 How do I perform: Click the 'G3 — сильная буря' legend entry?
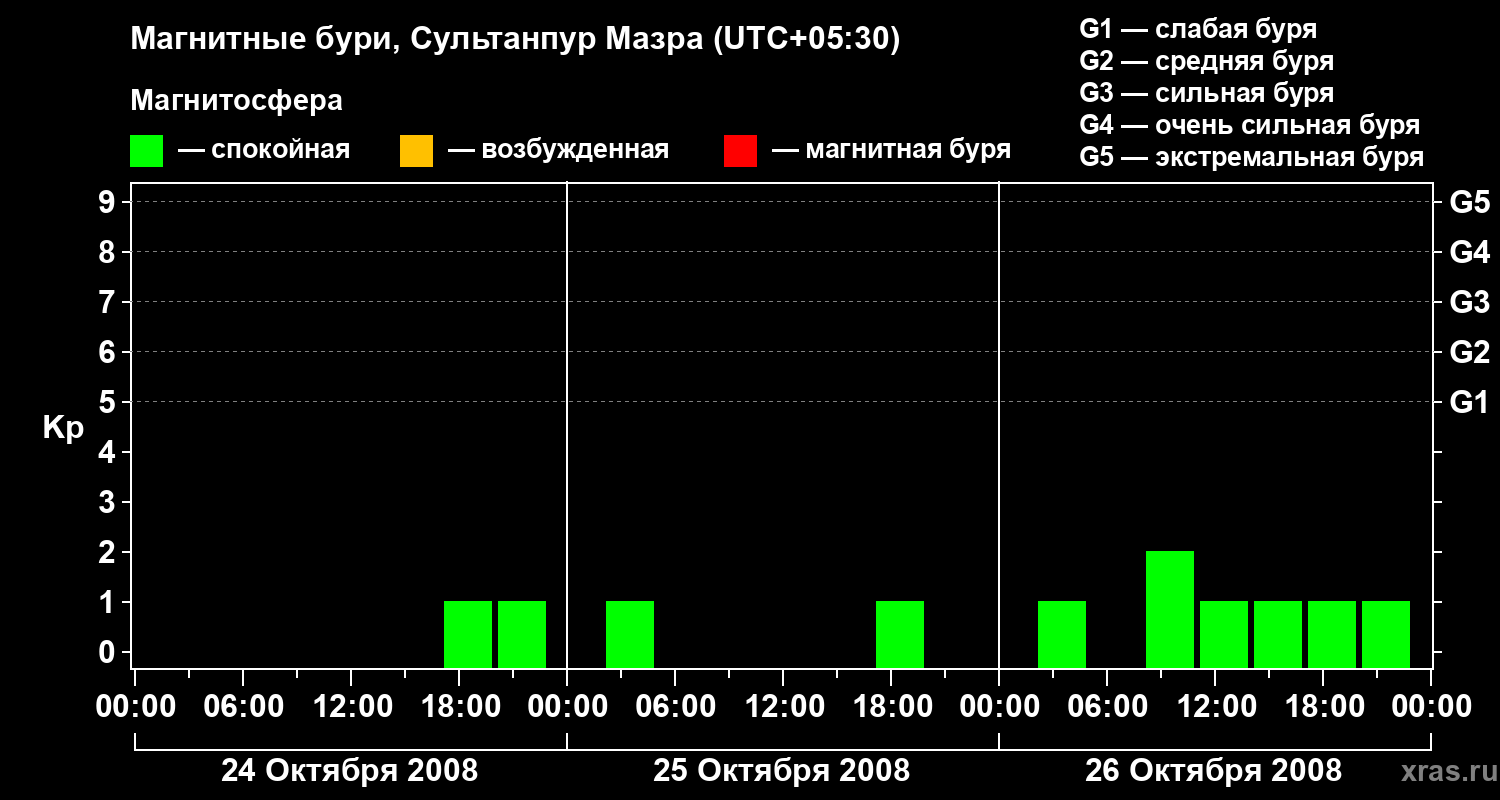pyautogui.click(x=1206, y=93)
